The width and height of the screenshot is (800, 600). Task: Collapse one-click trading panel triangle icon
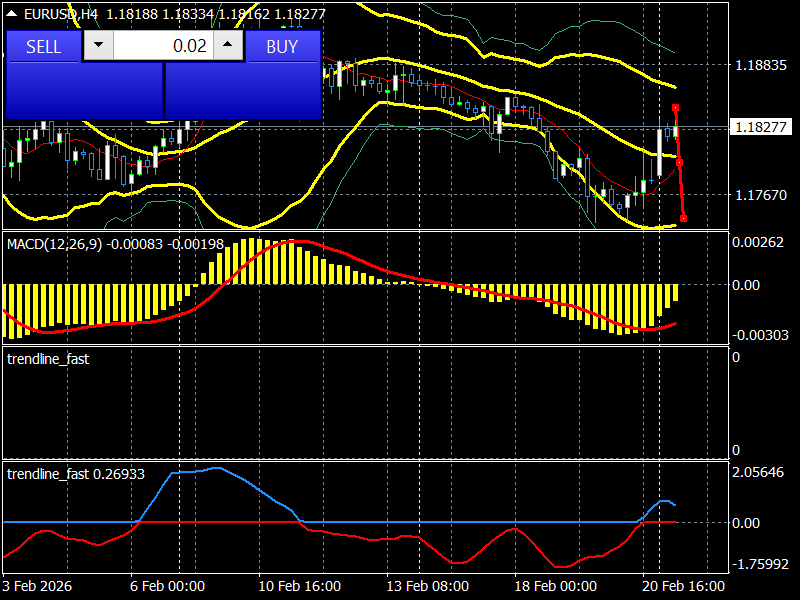coord(11,14)
